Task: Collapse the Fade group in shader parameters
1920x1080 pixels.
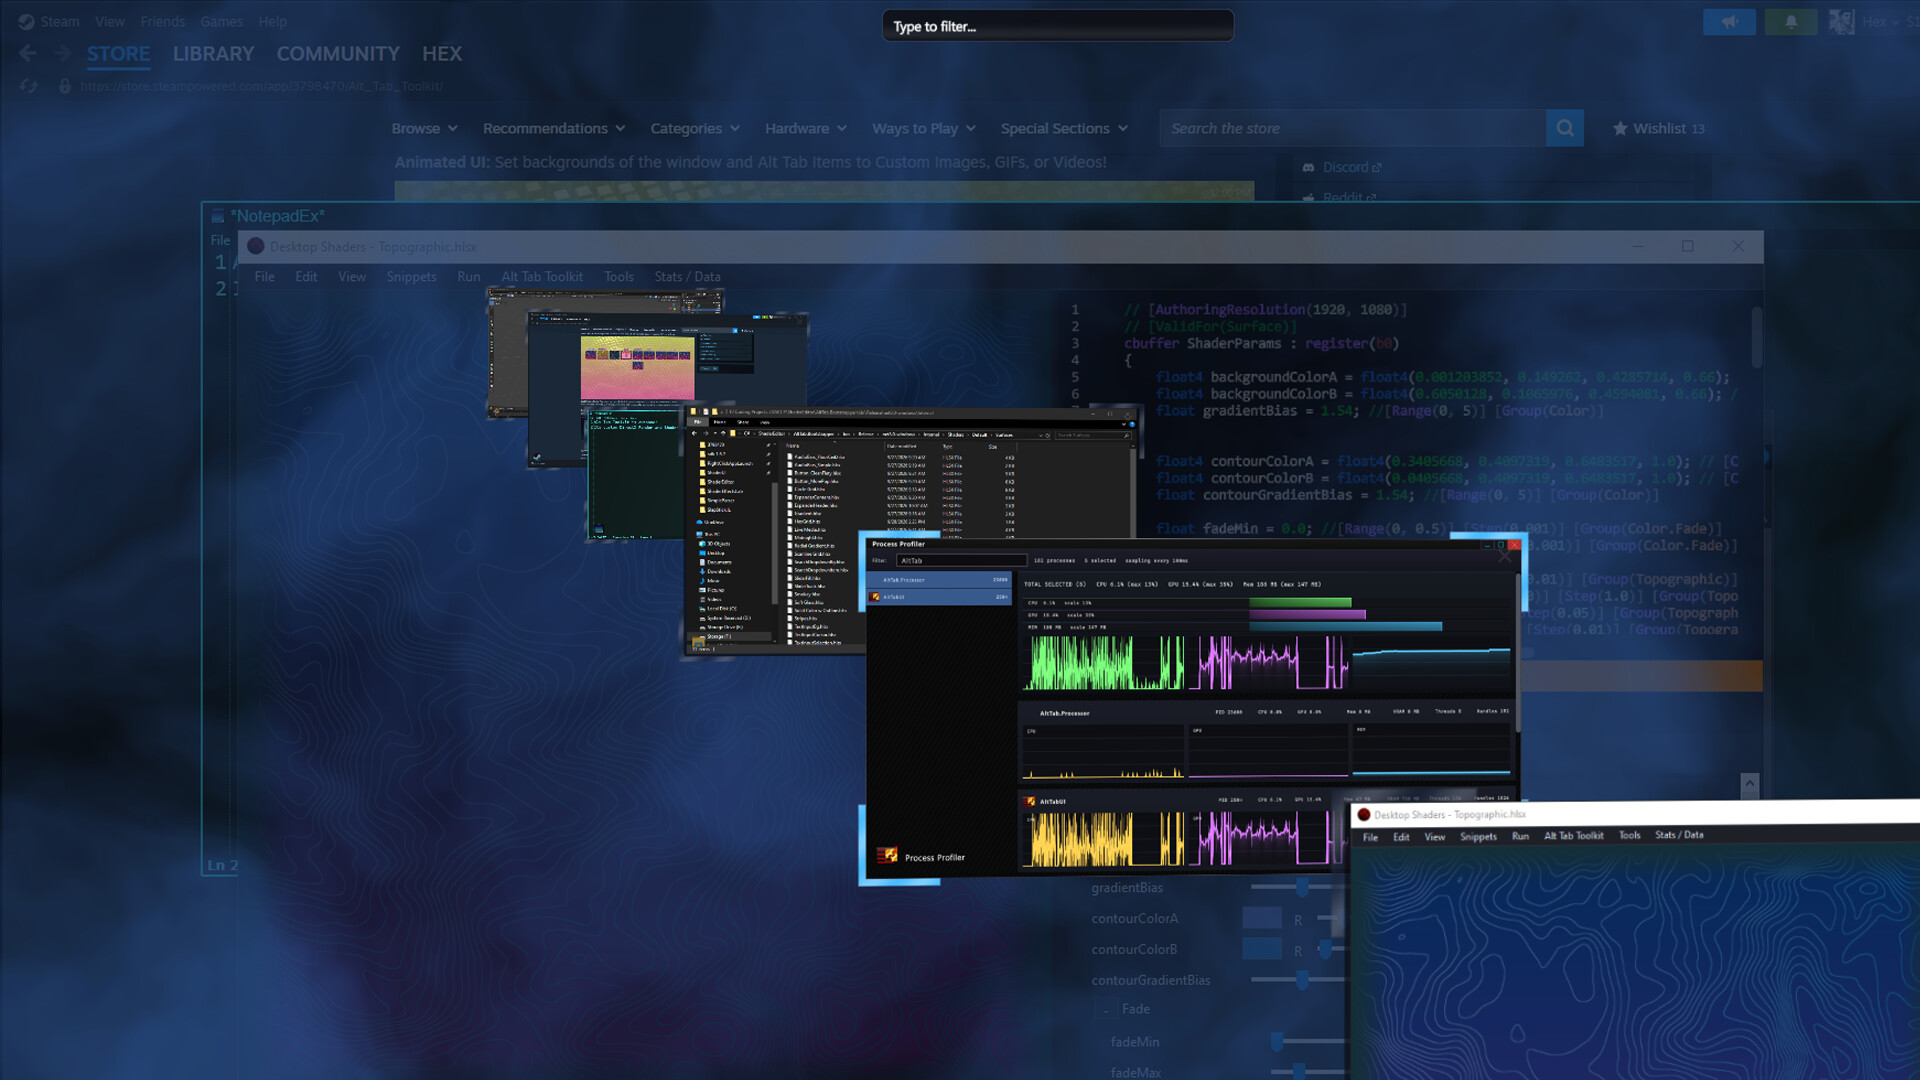Action: coord(1106,1010)
